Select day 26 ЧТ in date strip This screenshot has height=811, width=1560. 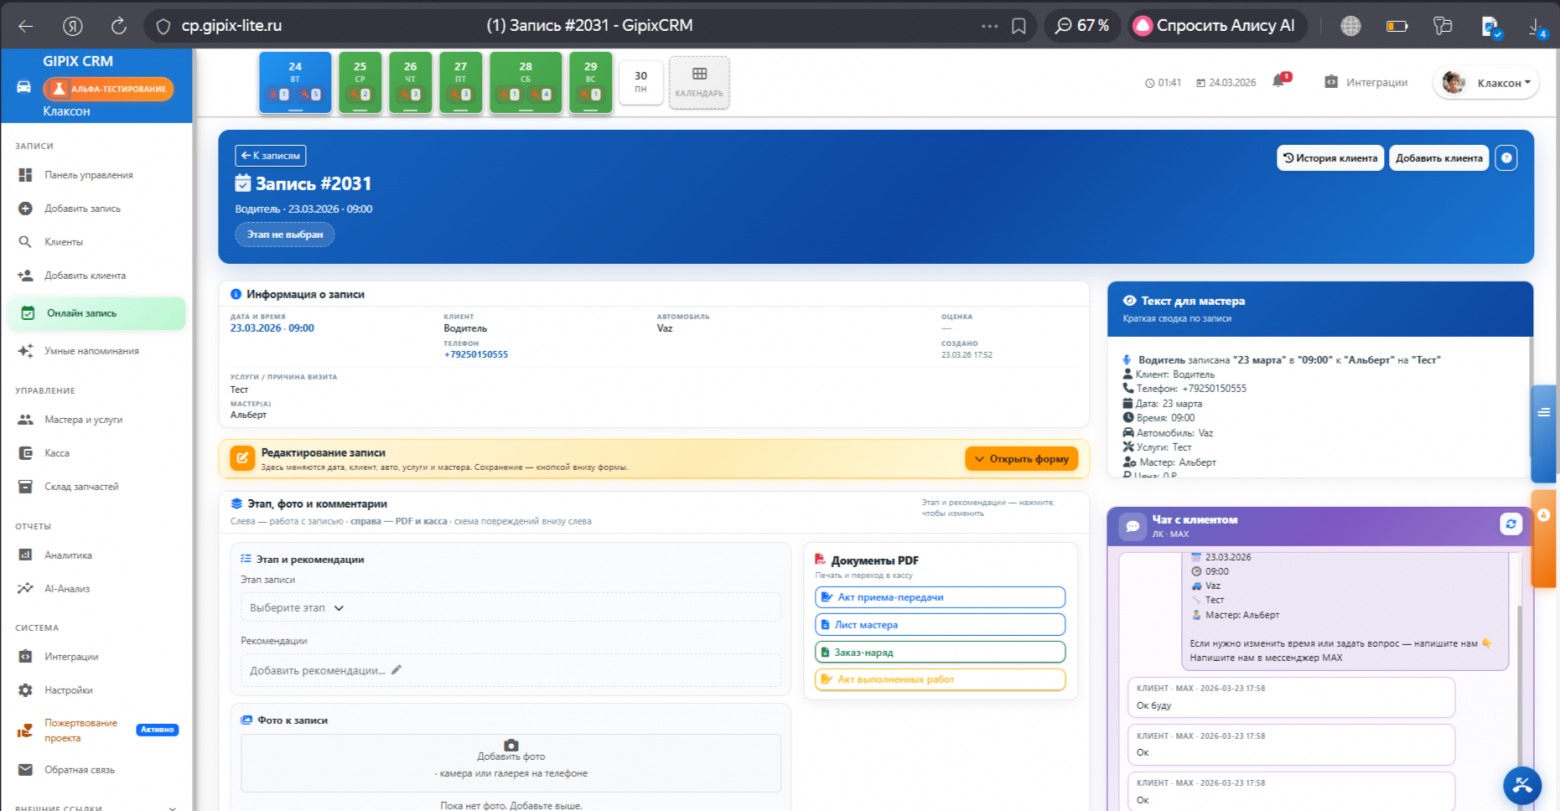(x=410, y=82)
